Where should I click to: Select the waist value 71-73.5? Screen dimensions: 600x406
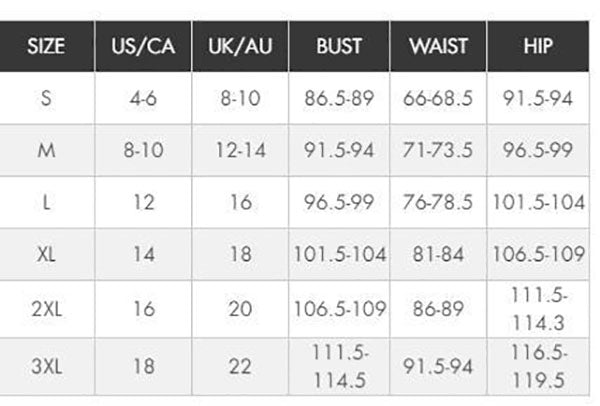[438, 150]
